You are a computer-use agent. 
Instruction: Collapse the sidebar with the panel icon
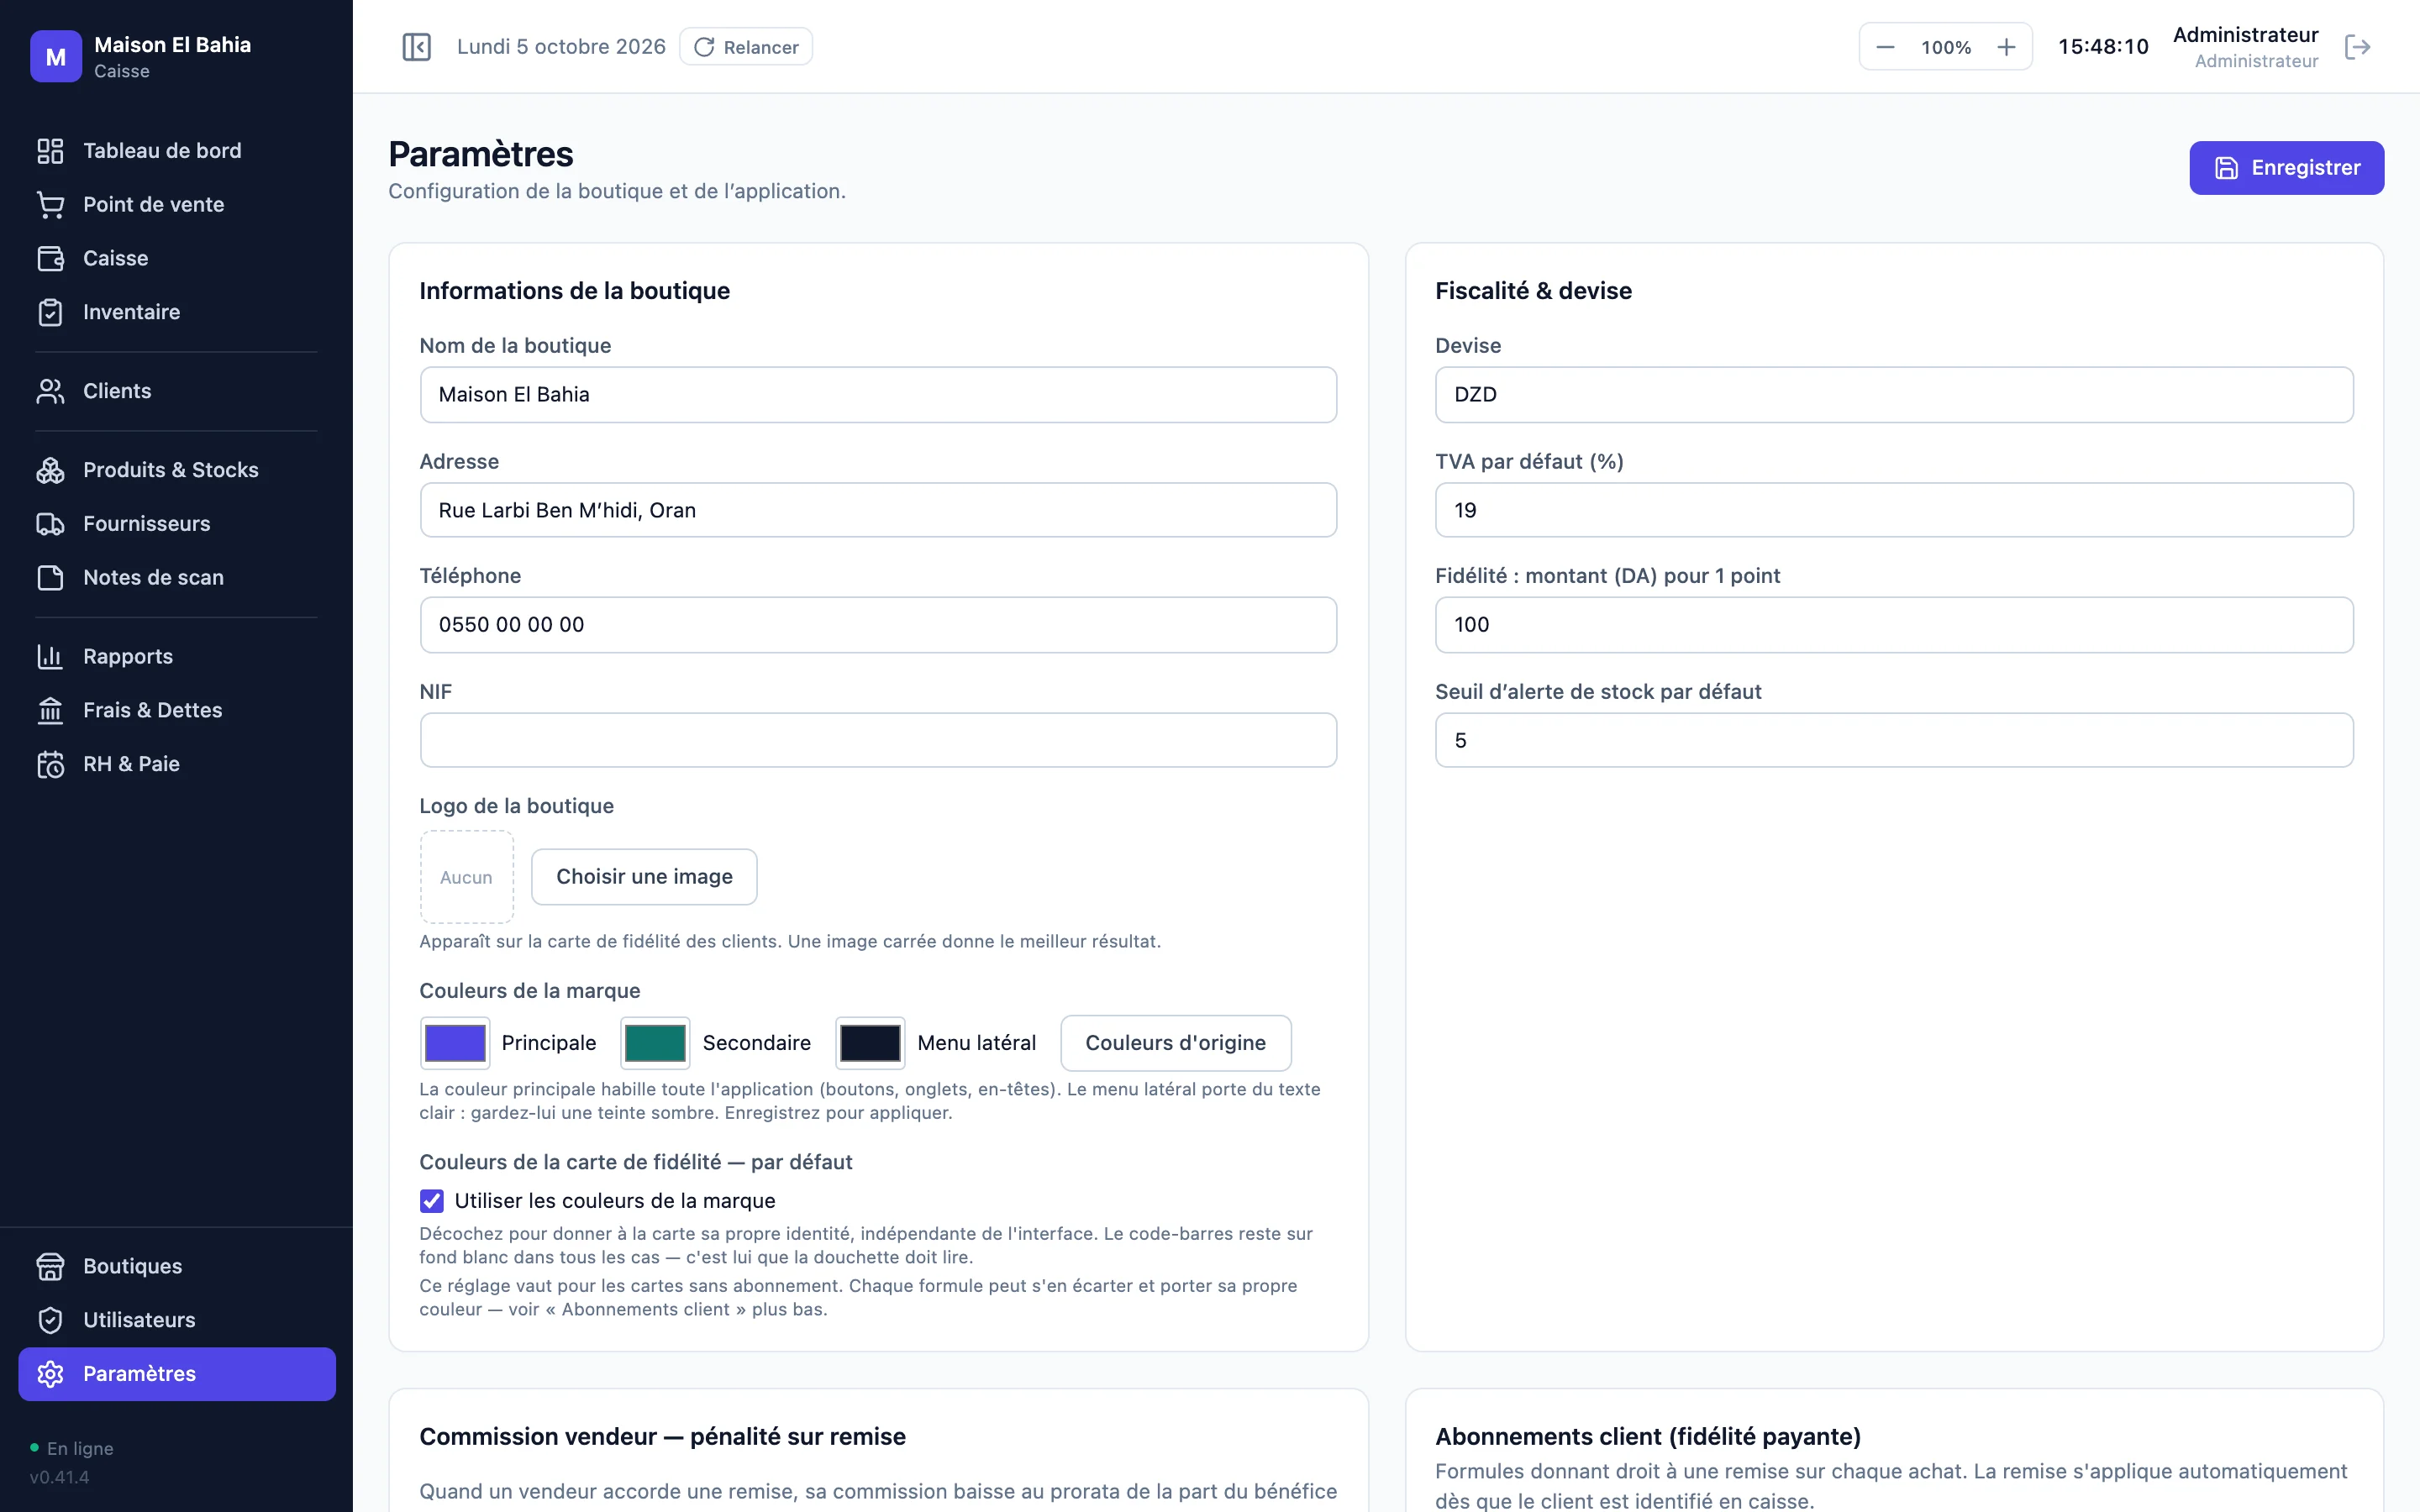[x=416, y=47]
